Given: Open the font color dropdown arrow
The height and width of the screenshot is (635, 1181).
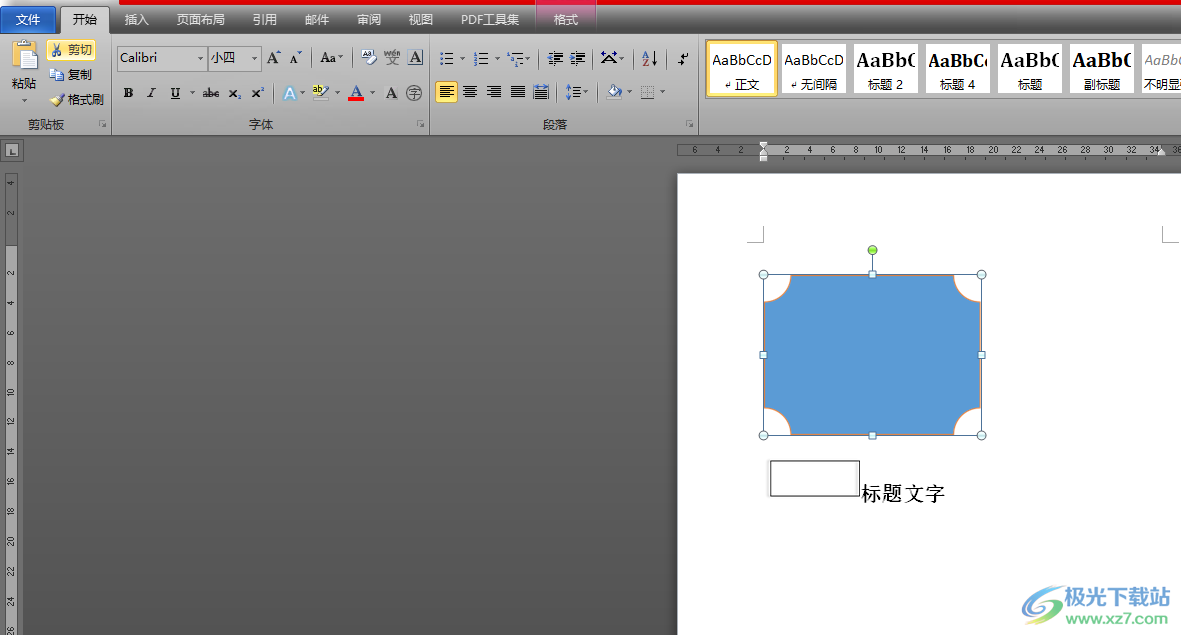Looking at the screenshot, I should [373, 93].
